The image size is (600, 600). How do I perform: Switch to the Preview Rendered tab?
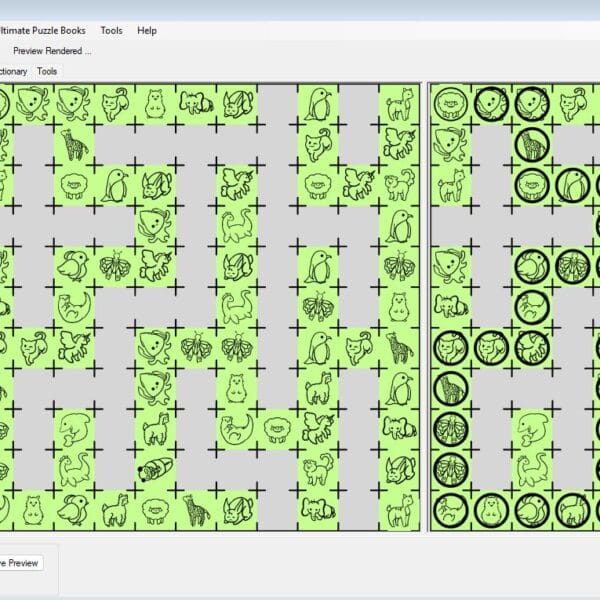(51, 51)
